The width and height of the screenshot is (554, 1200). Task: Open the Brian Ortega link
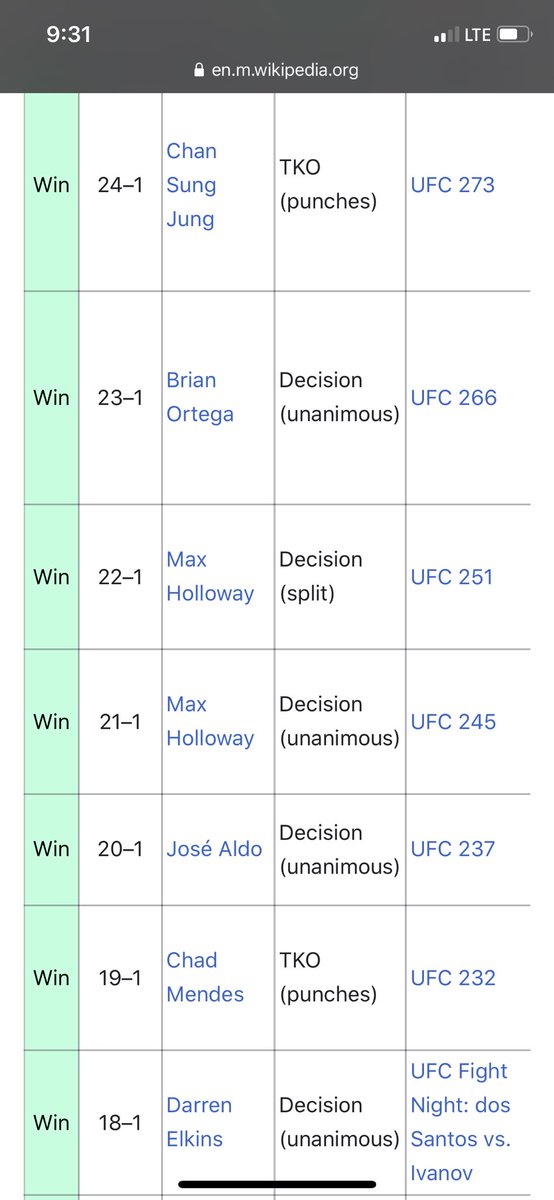(x=200, y=397)
